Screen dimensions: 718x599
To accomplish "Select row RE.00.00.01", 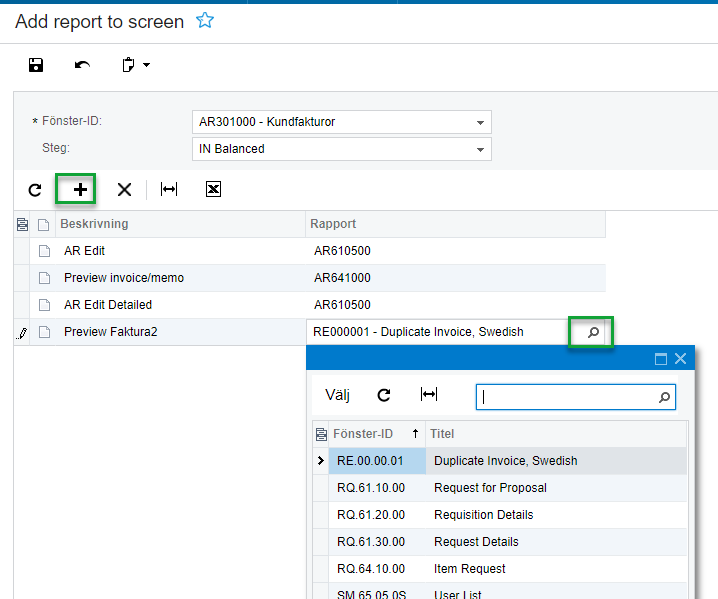I will (377, 461).
